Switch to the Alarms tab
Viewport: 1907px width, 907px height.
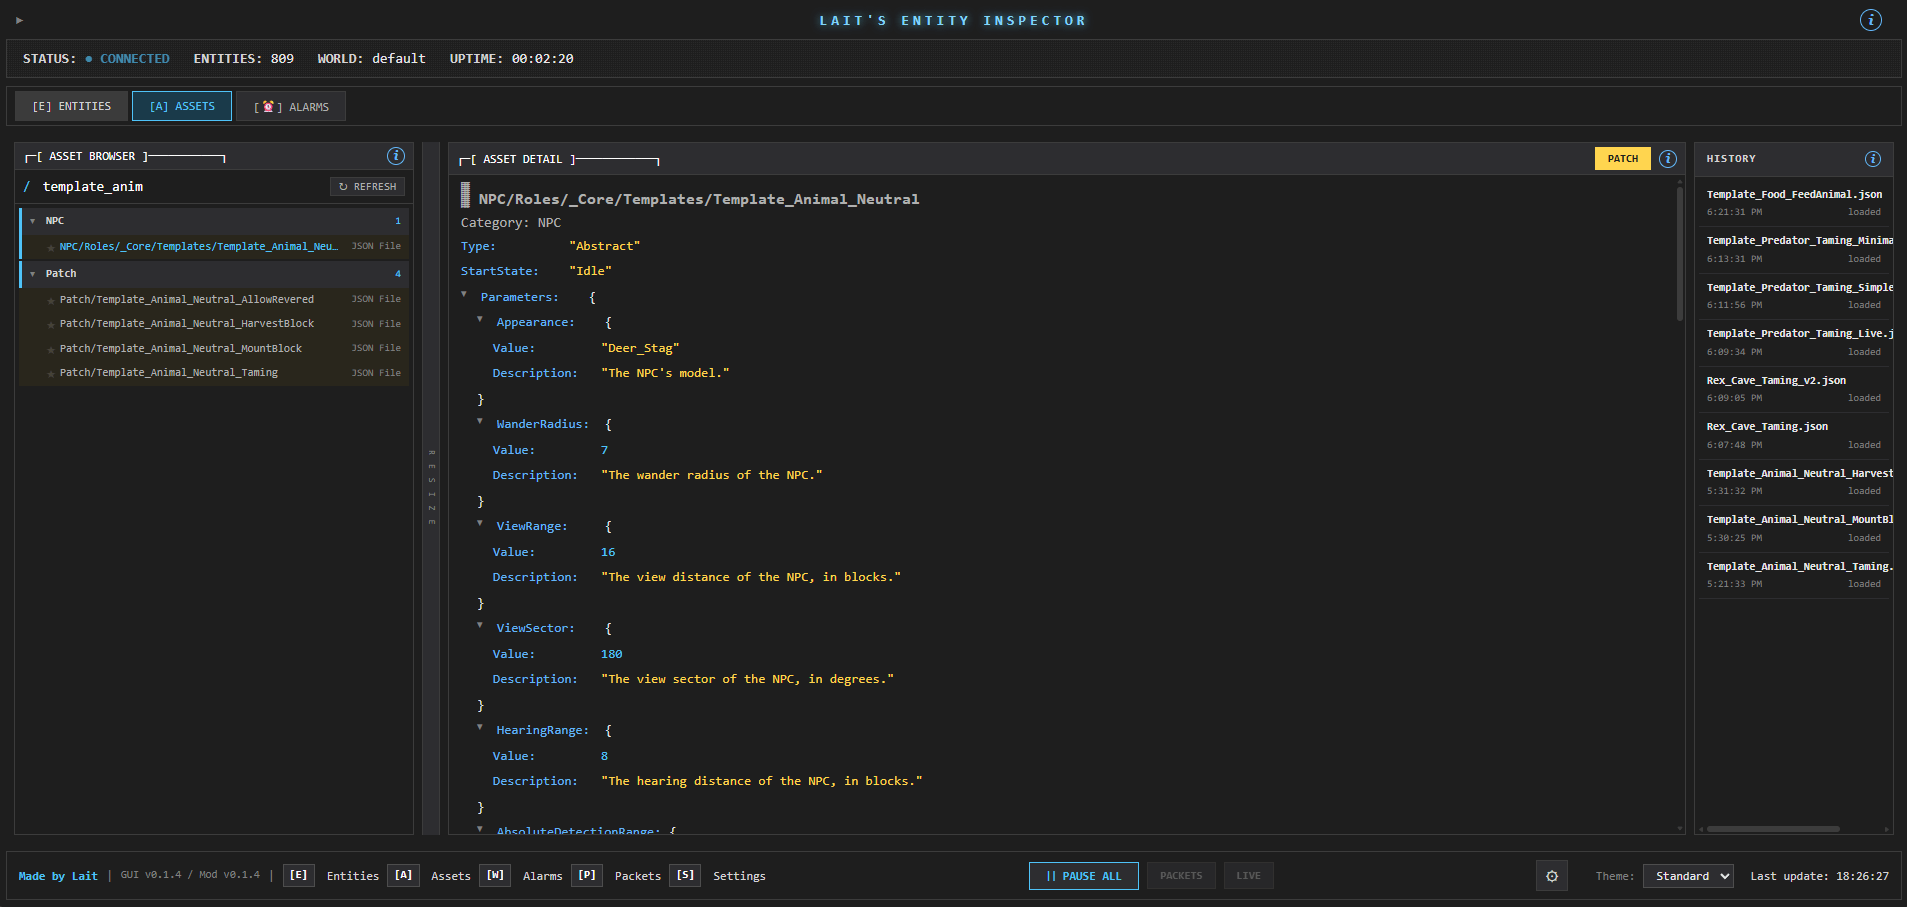click(x=291, y=106)
